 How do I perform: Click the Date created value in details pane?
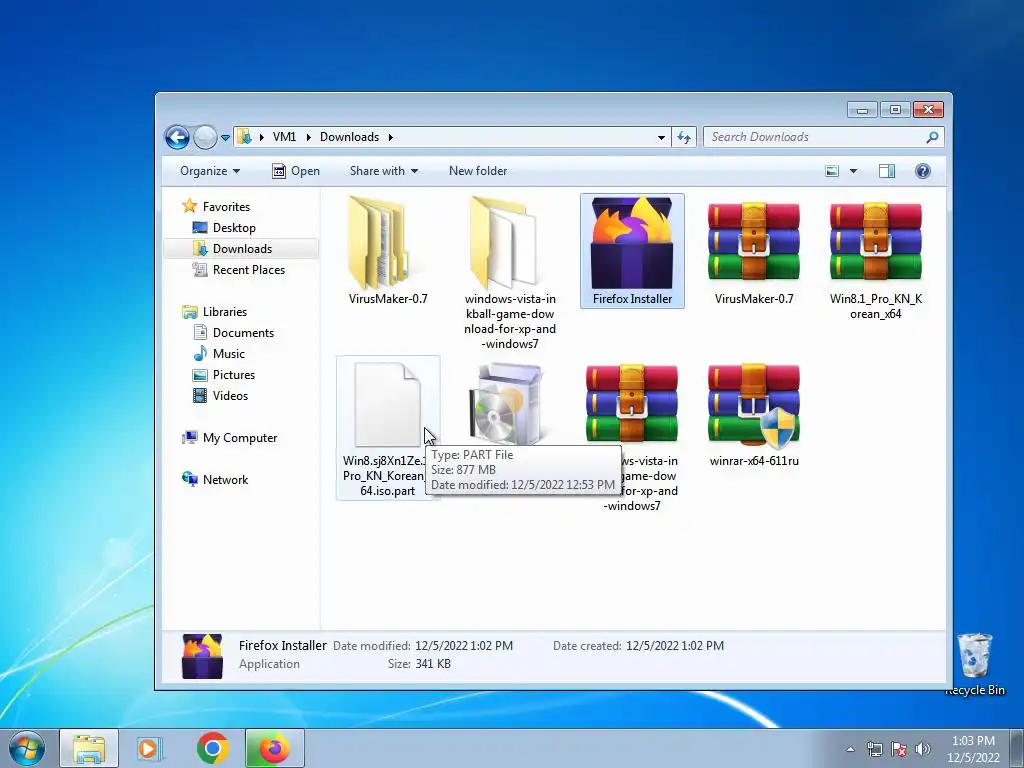[x=675, y=646]
